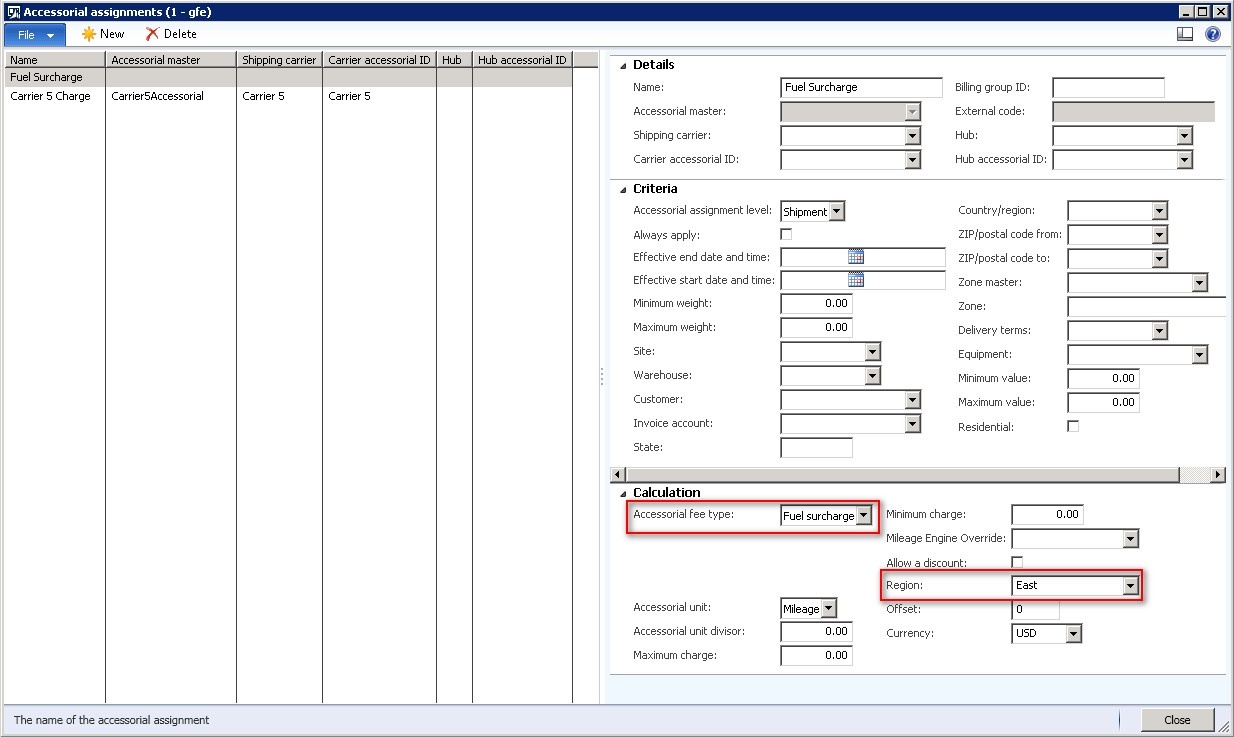Click the Close button
The image size is (1234, 737).
1177,720
